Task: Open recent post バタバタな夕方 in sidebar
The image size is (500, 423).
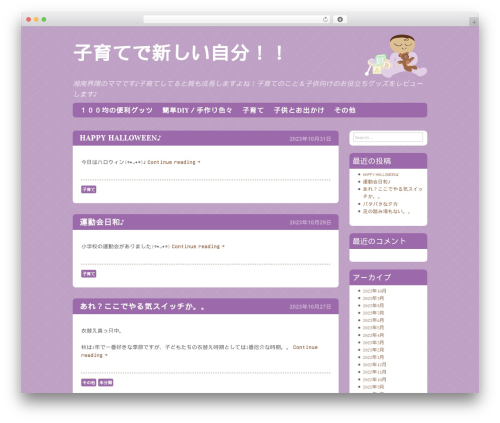Action: [x=380, y=204]
